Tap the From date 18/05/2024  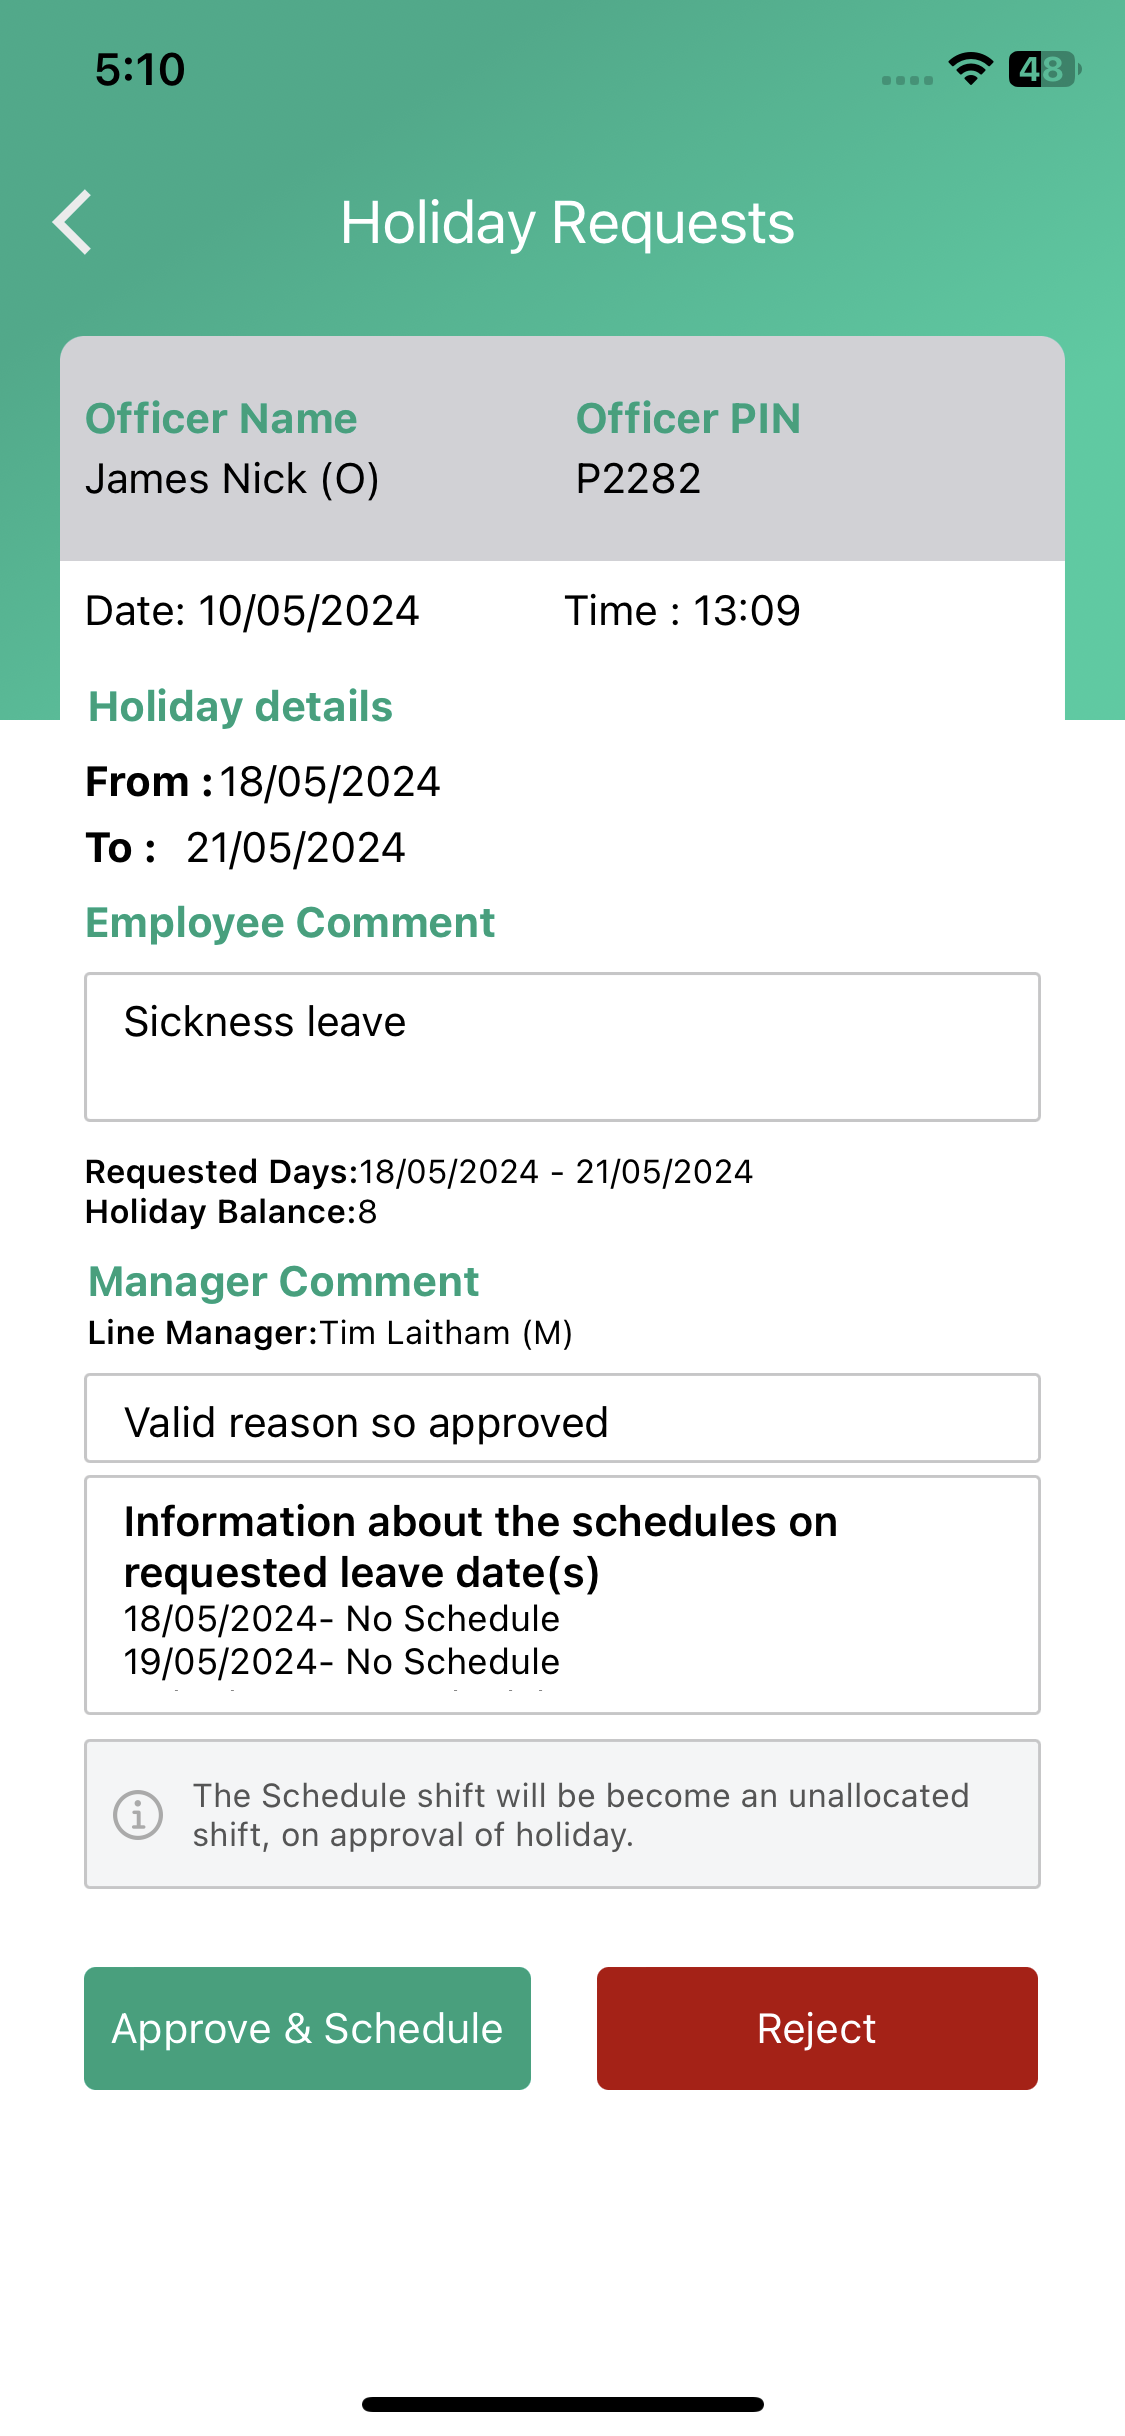coord(330,782)
